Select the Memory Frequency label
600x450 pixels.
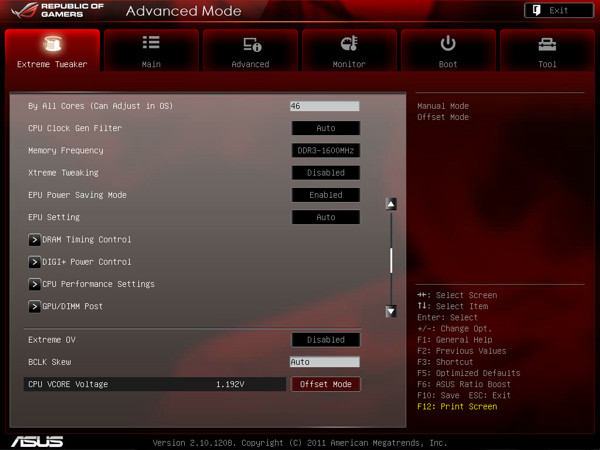(66, 150)
